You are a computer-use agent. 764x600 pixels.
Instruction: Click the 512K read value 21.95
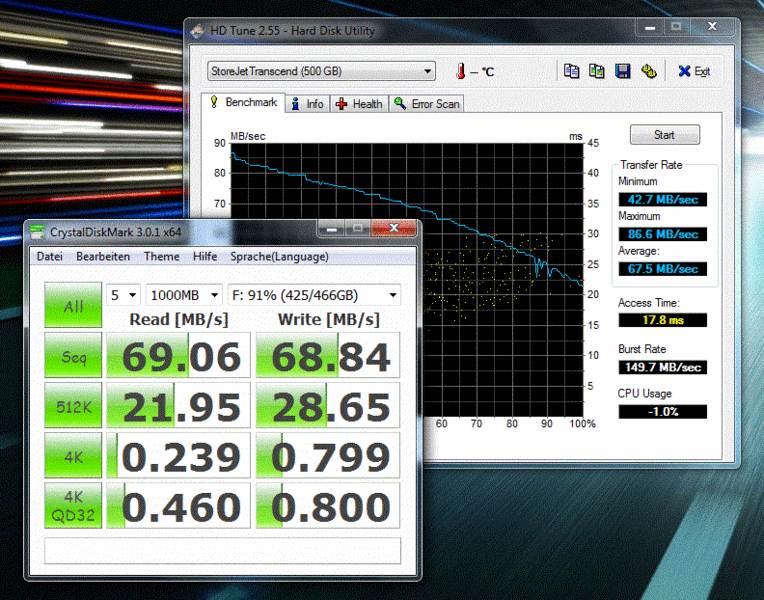178,406
